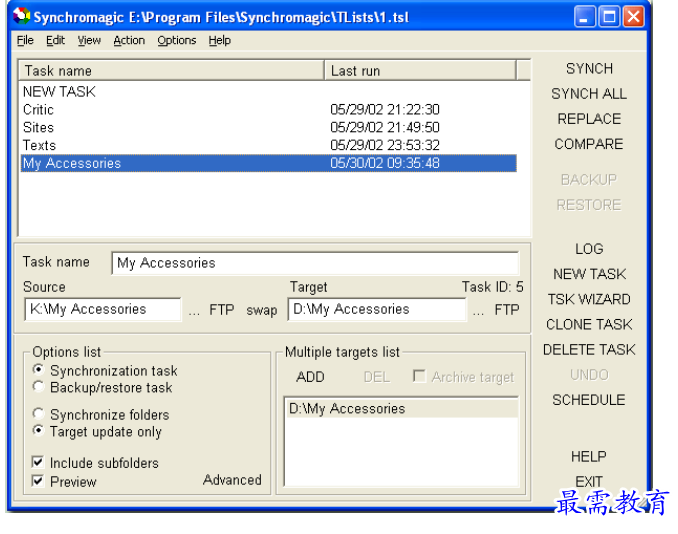Image resolution: width=678 pixels, height=534 pixels.
Task: Select the My Accessories task row
Action: point(268,163)
